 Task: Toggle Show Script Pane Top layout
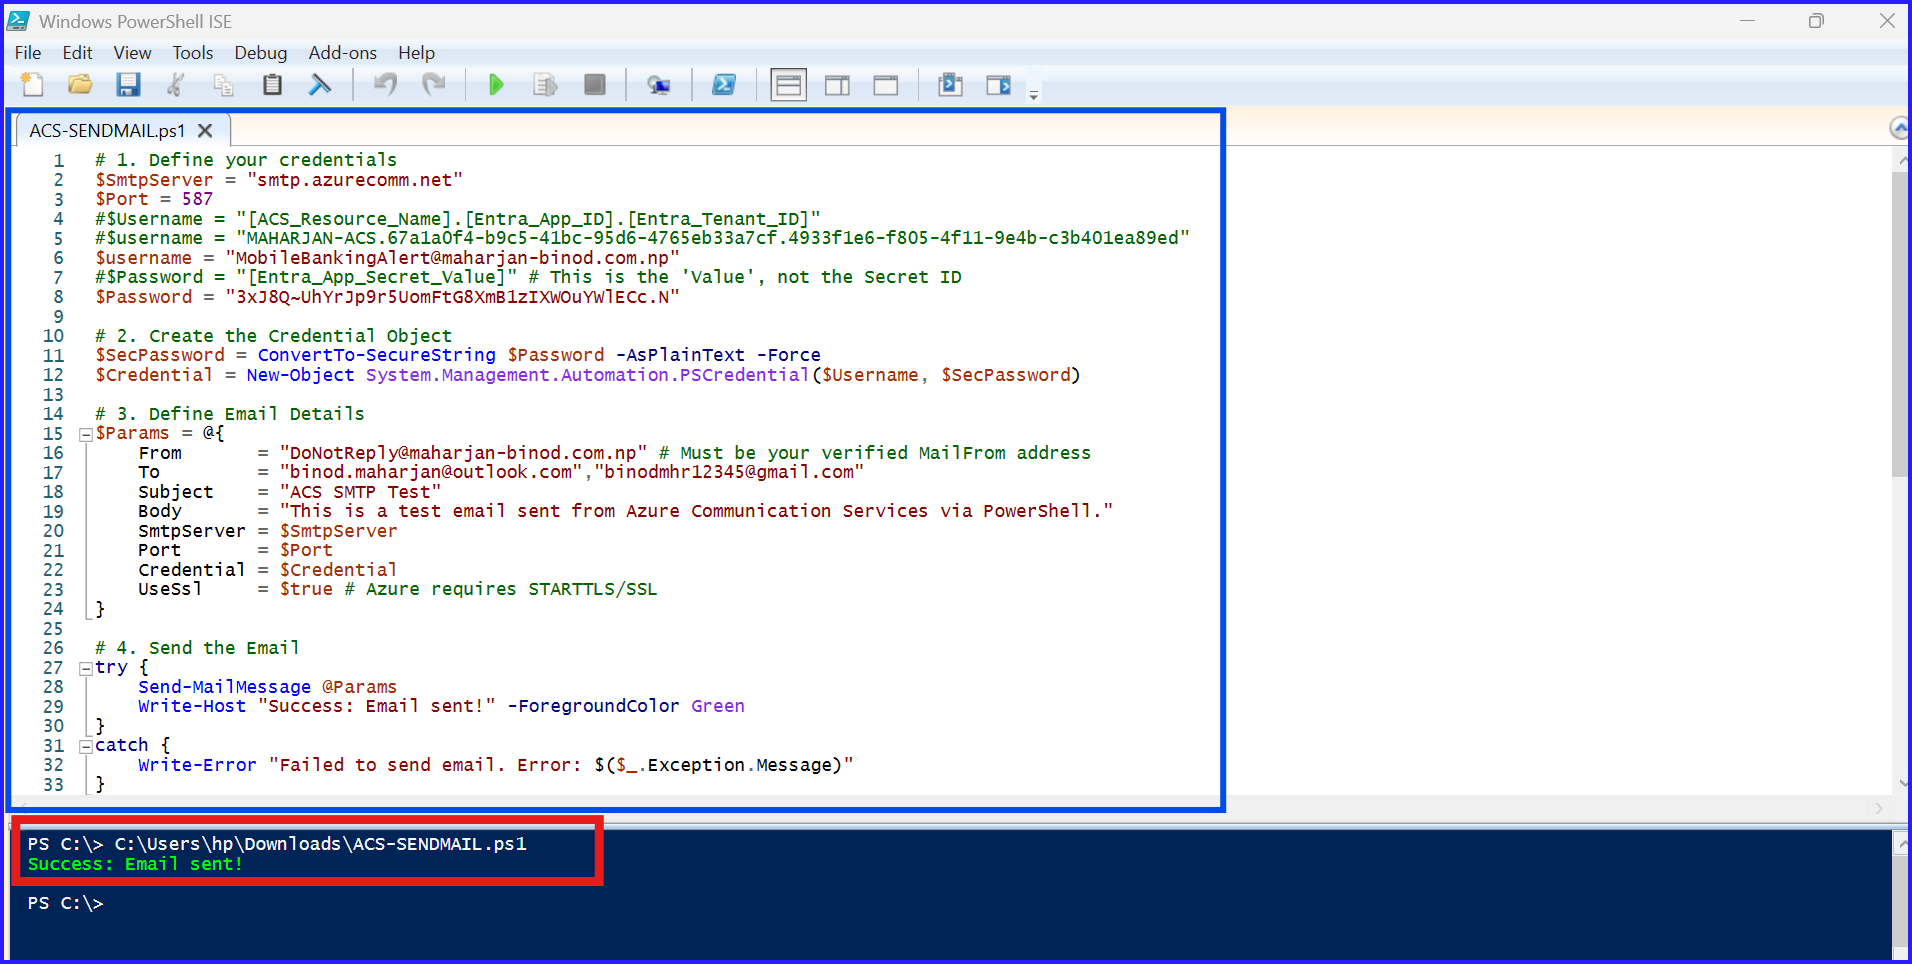(788, 85)
